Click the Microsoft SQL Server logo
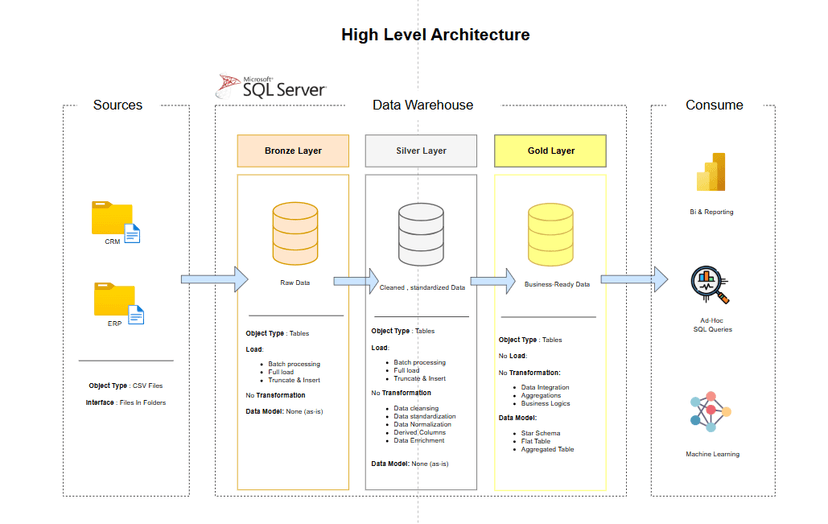Screen dimensions: 828x524 (271, 87)
